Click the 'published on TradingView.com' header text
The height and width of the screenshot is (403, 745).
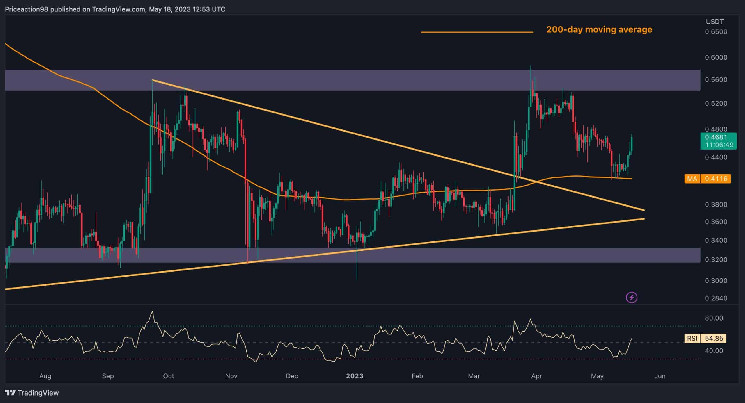(x=98, y=9)
